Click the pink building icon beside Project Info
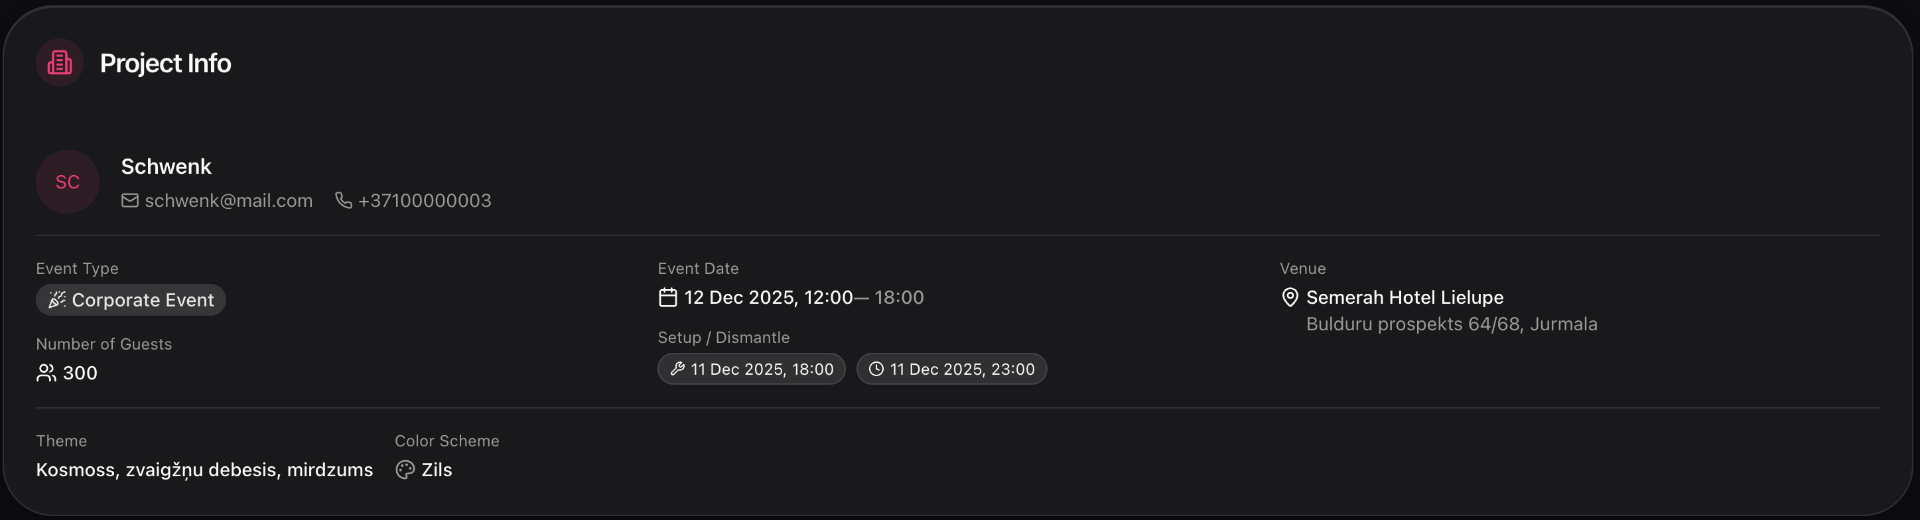The width and height of the screenshot is (1920, 520). click(x=60, y=63)
